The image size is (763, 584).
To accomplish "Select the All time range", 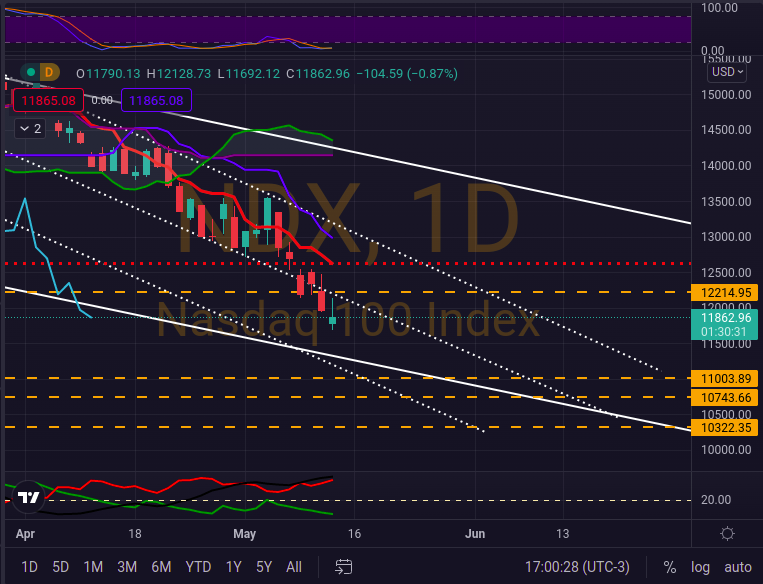I will (294, 567).
